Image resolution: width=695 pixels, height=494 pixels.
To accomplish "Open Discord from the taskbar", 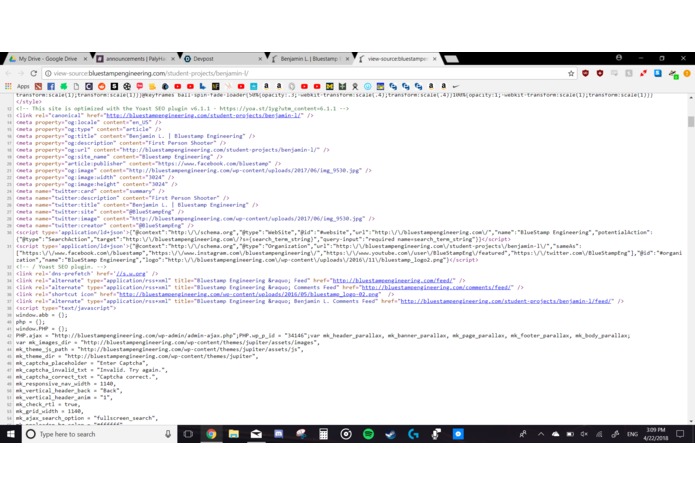I will point(279,434).
